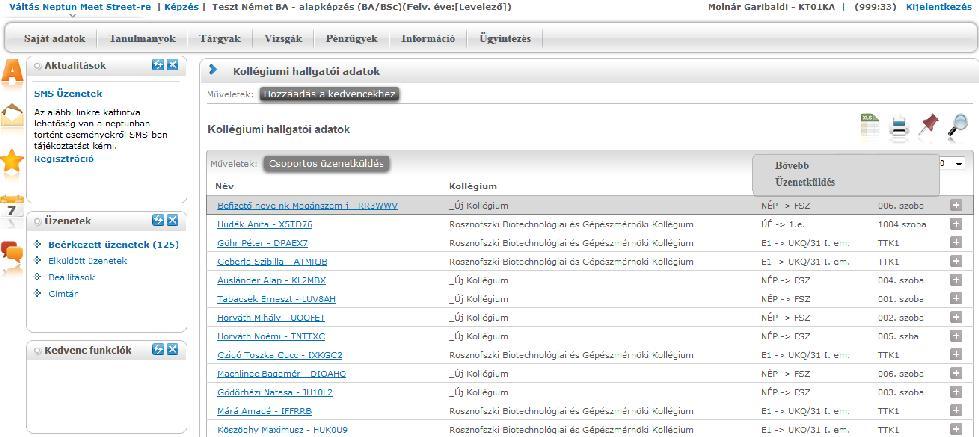Viewport: 979px width, 437px height.
Task: Click the Képzés link in the header
Action: pos(181,7)
